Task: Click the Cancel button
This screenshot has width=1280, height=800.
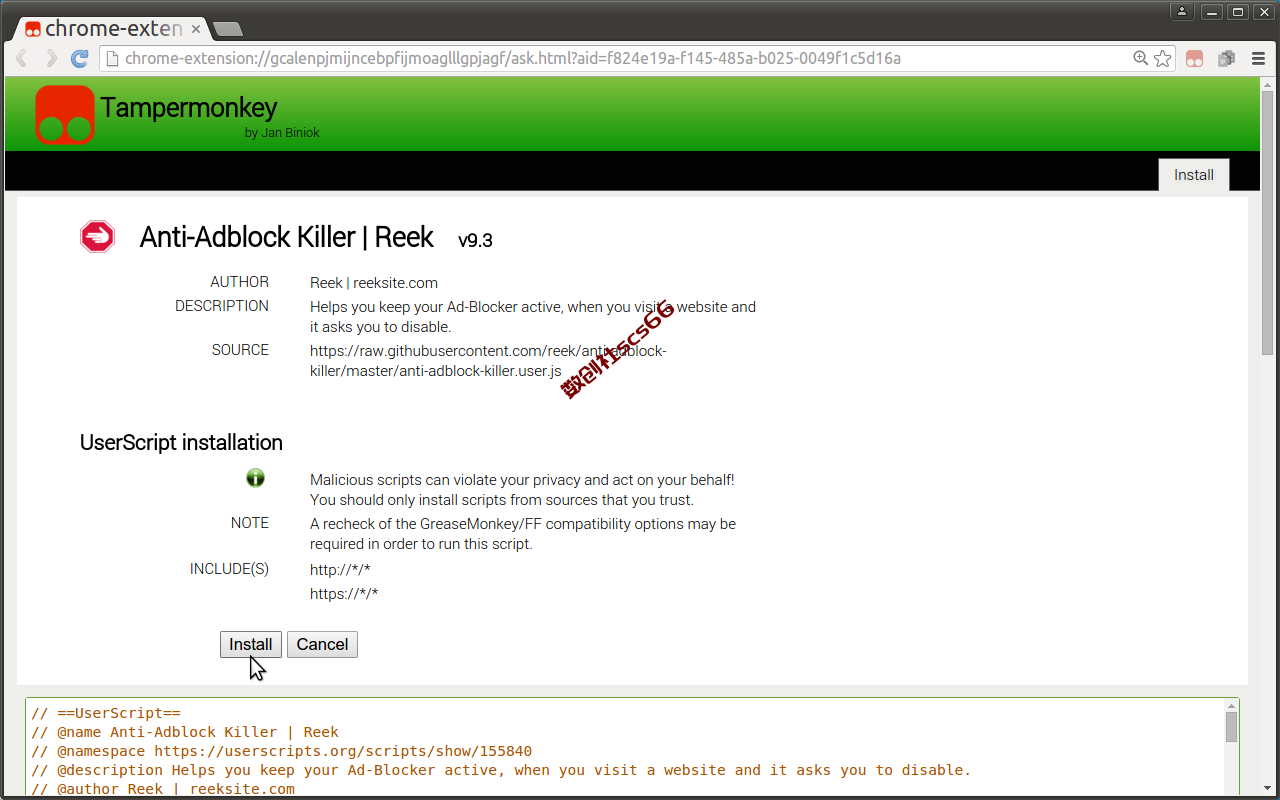Action: (x=322, y=644)
